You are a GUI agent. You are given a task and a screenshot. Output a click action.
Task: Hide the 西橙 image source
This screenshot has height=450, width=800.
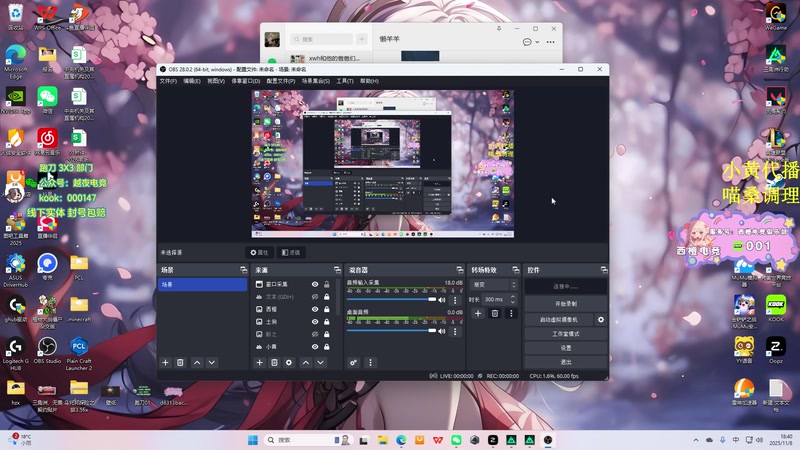pos(315,309)
